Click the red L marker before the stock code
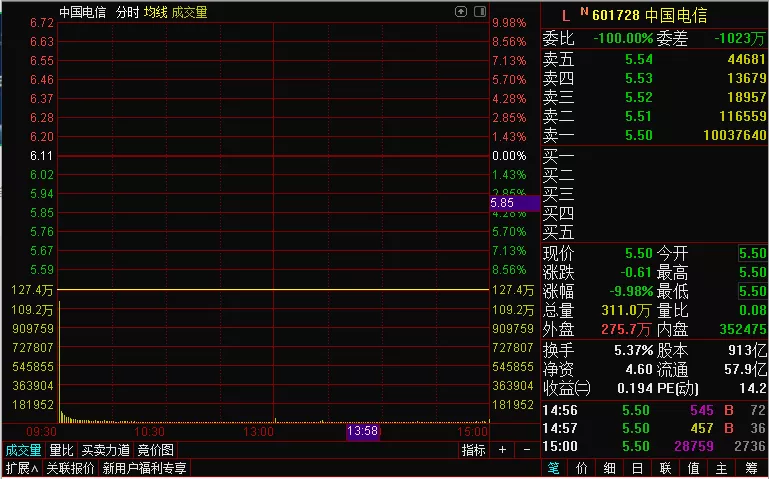This screenshot has height=479, width=770. pyautogui.click(x=565, y=15)
